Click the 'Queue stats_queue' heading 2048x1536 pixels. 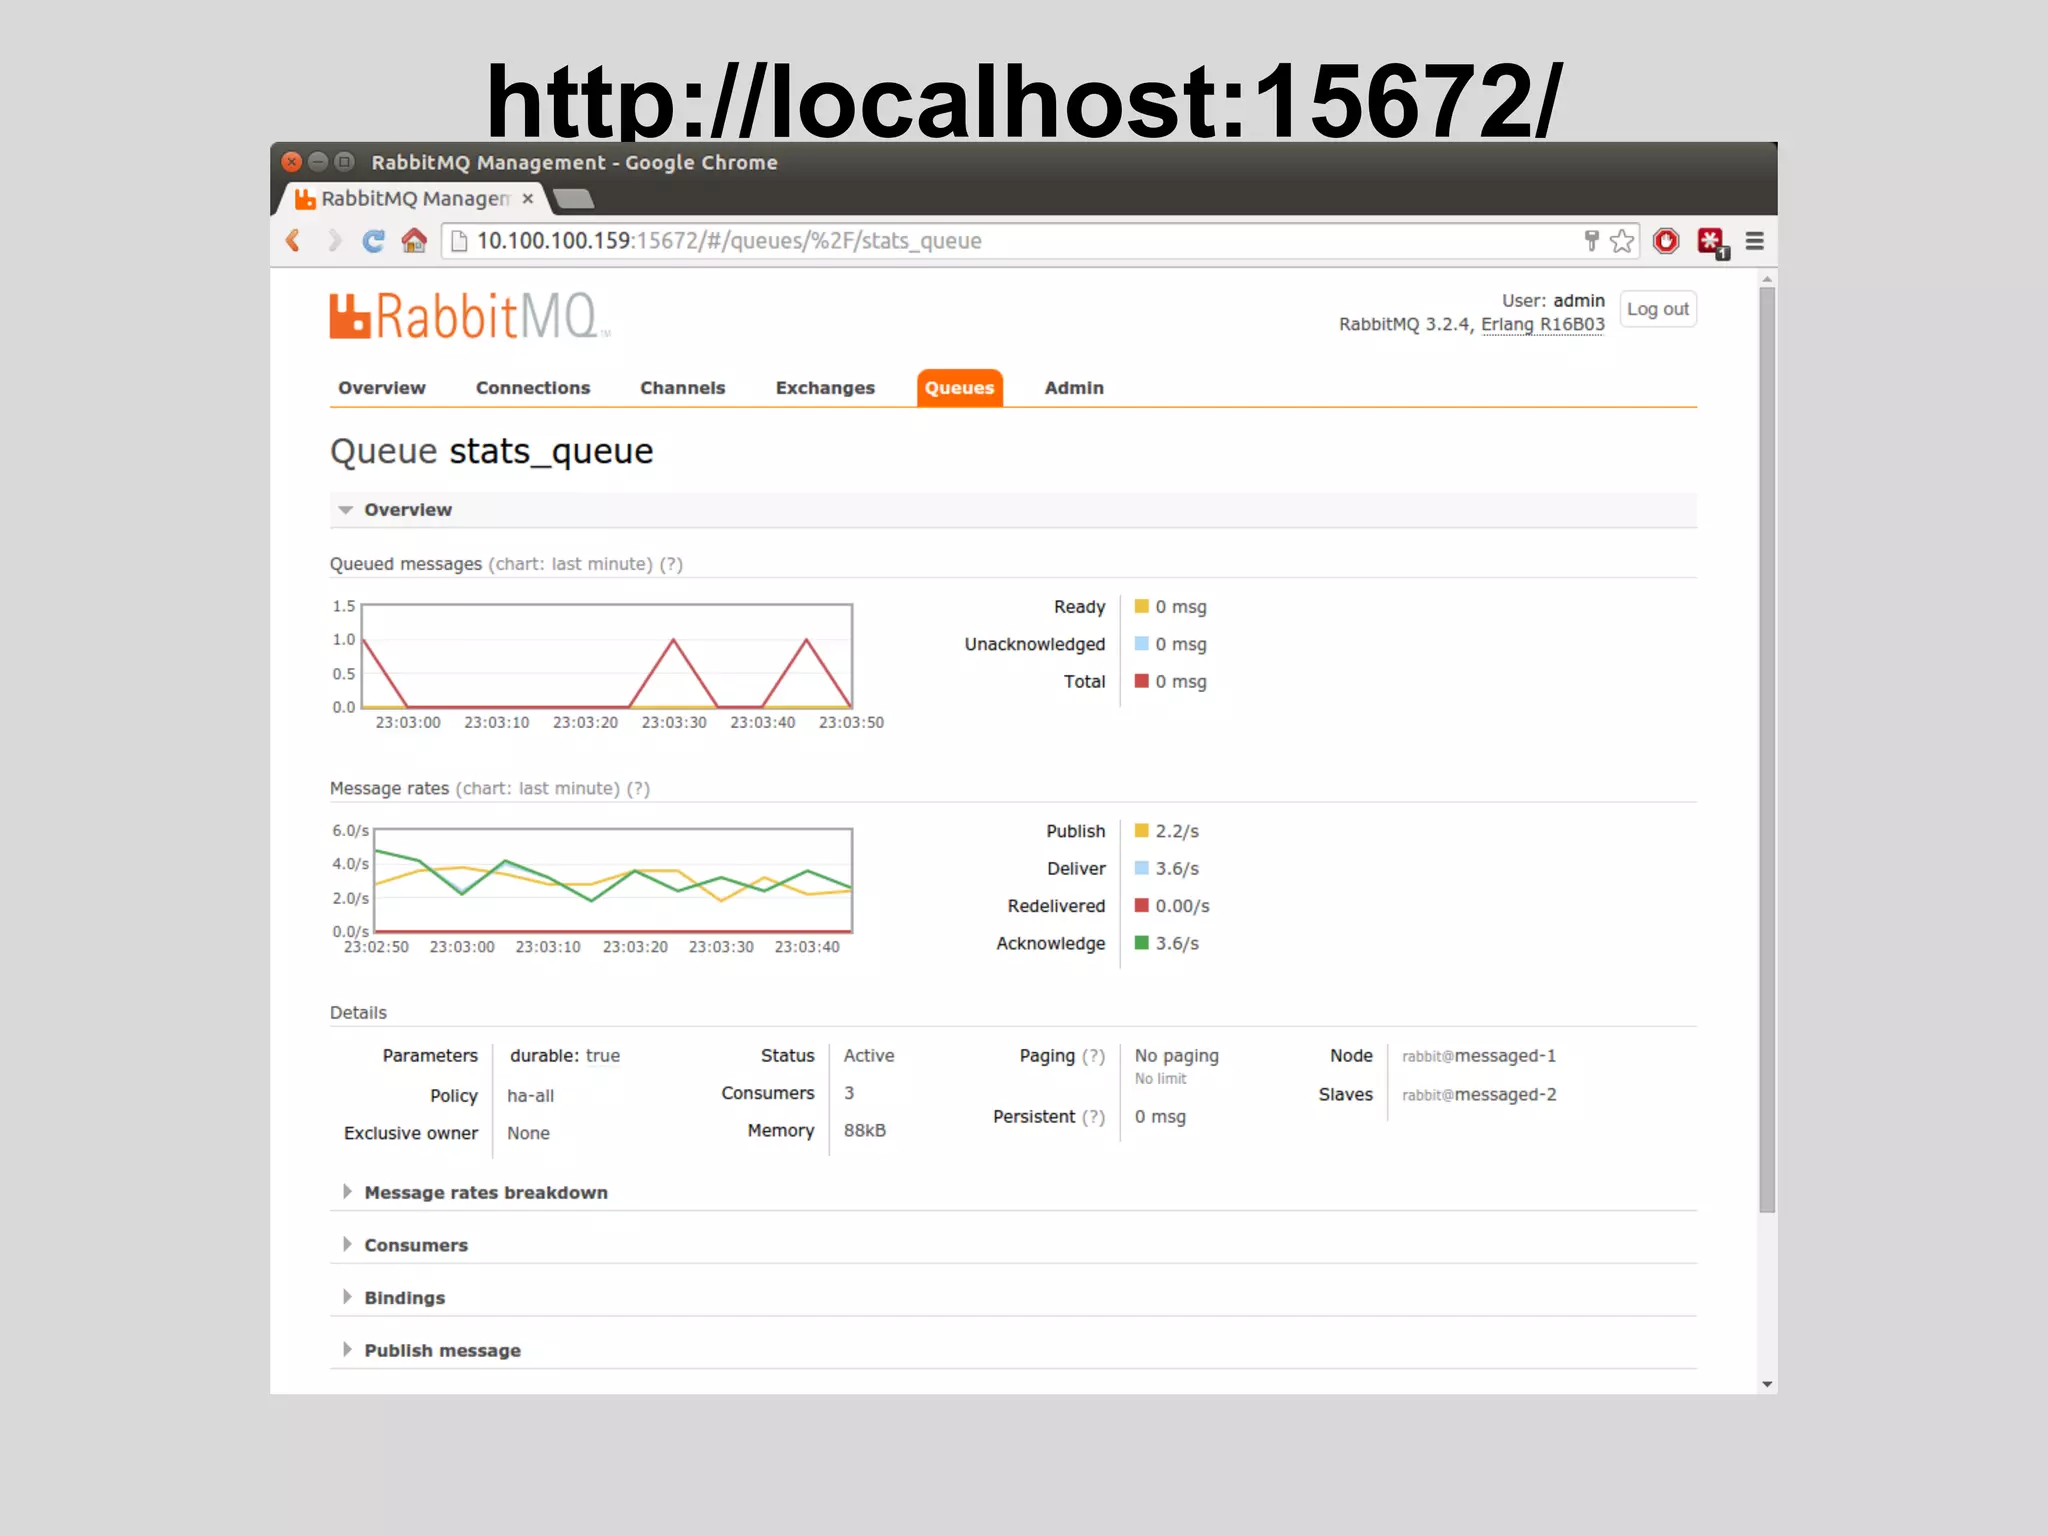pos(492,452)
